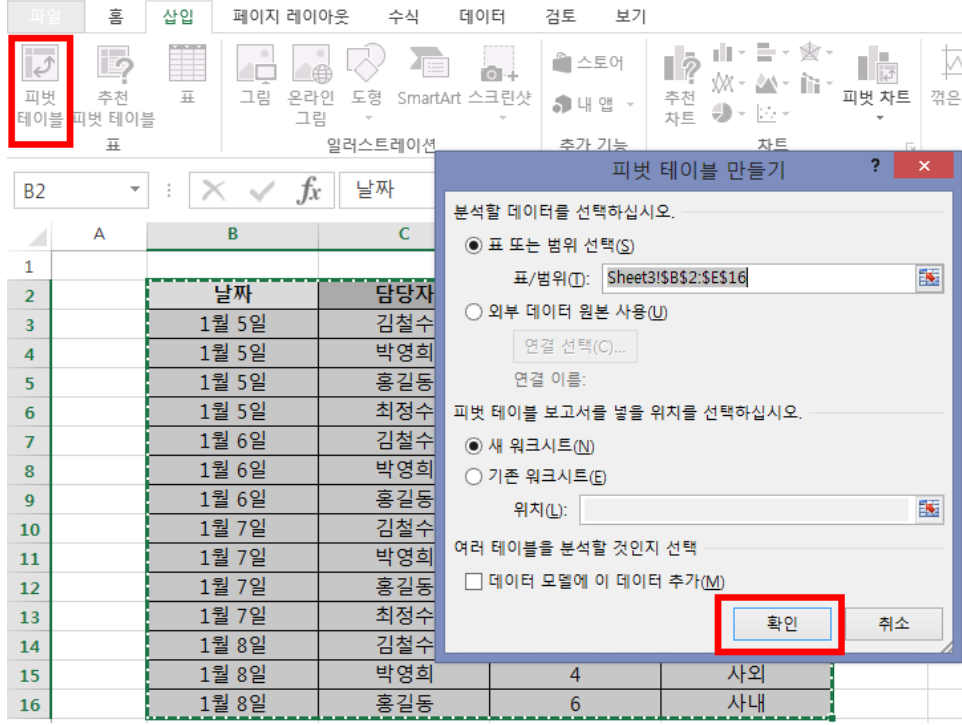Open the 스크린샷 tool
The height and width of the screenshot is (725, 962).
(500, 82)
